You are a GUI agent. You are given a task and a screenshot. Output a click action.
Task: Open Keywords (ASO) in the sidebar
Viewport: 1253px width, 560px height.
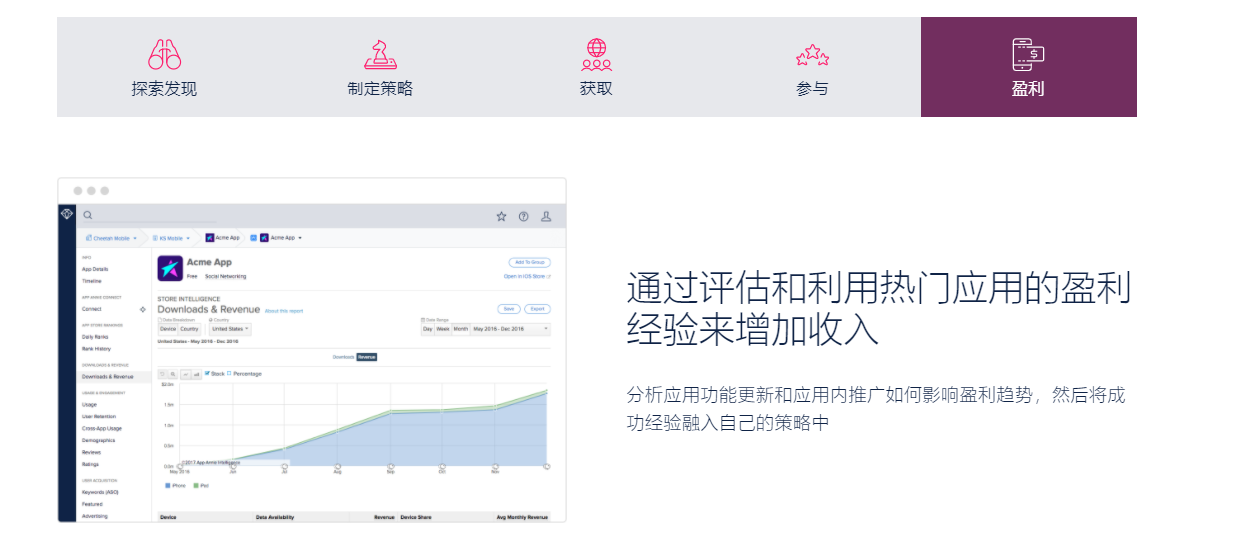point(100,492)
